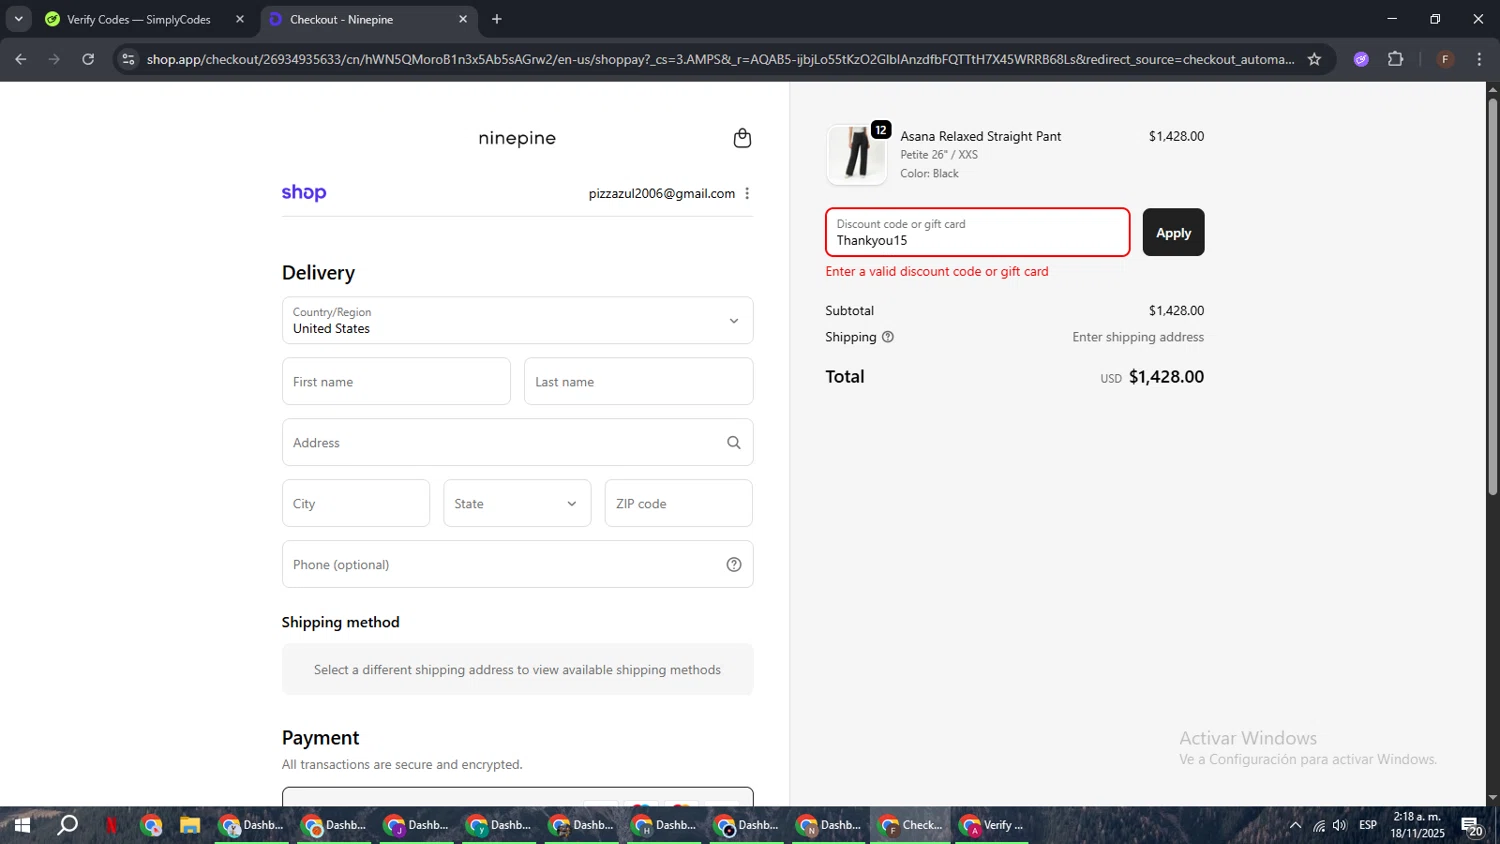Open network settings from tray
This screenshot has width=1500, height=844.
coord(1319,825)
